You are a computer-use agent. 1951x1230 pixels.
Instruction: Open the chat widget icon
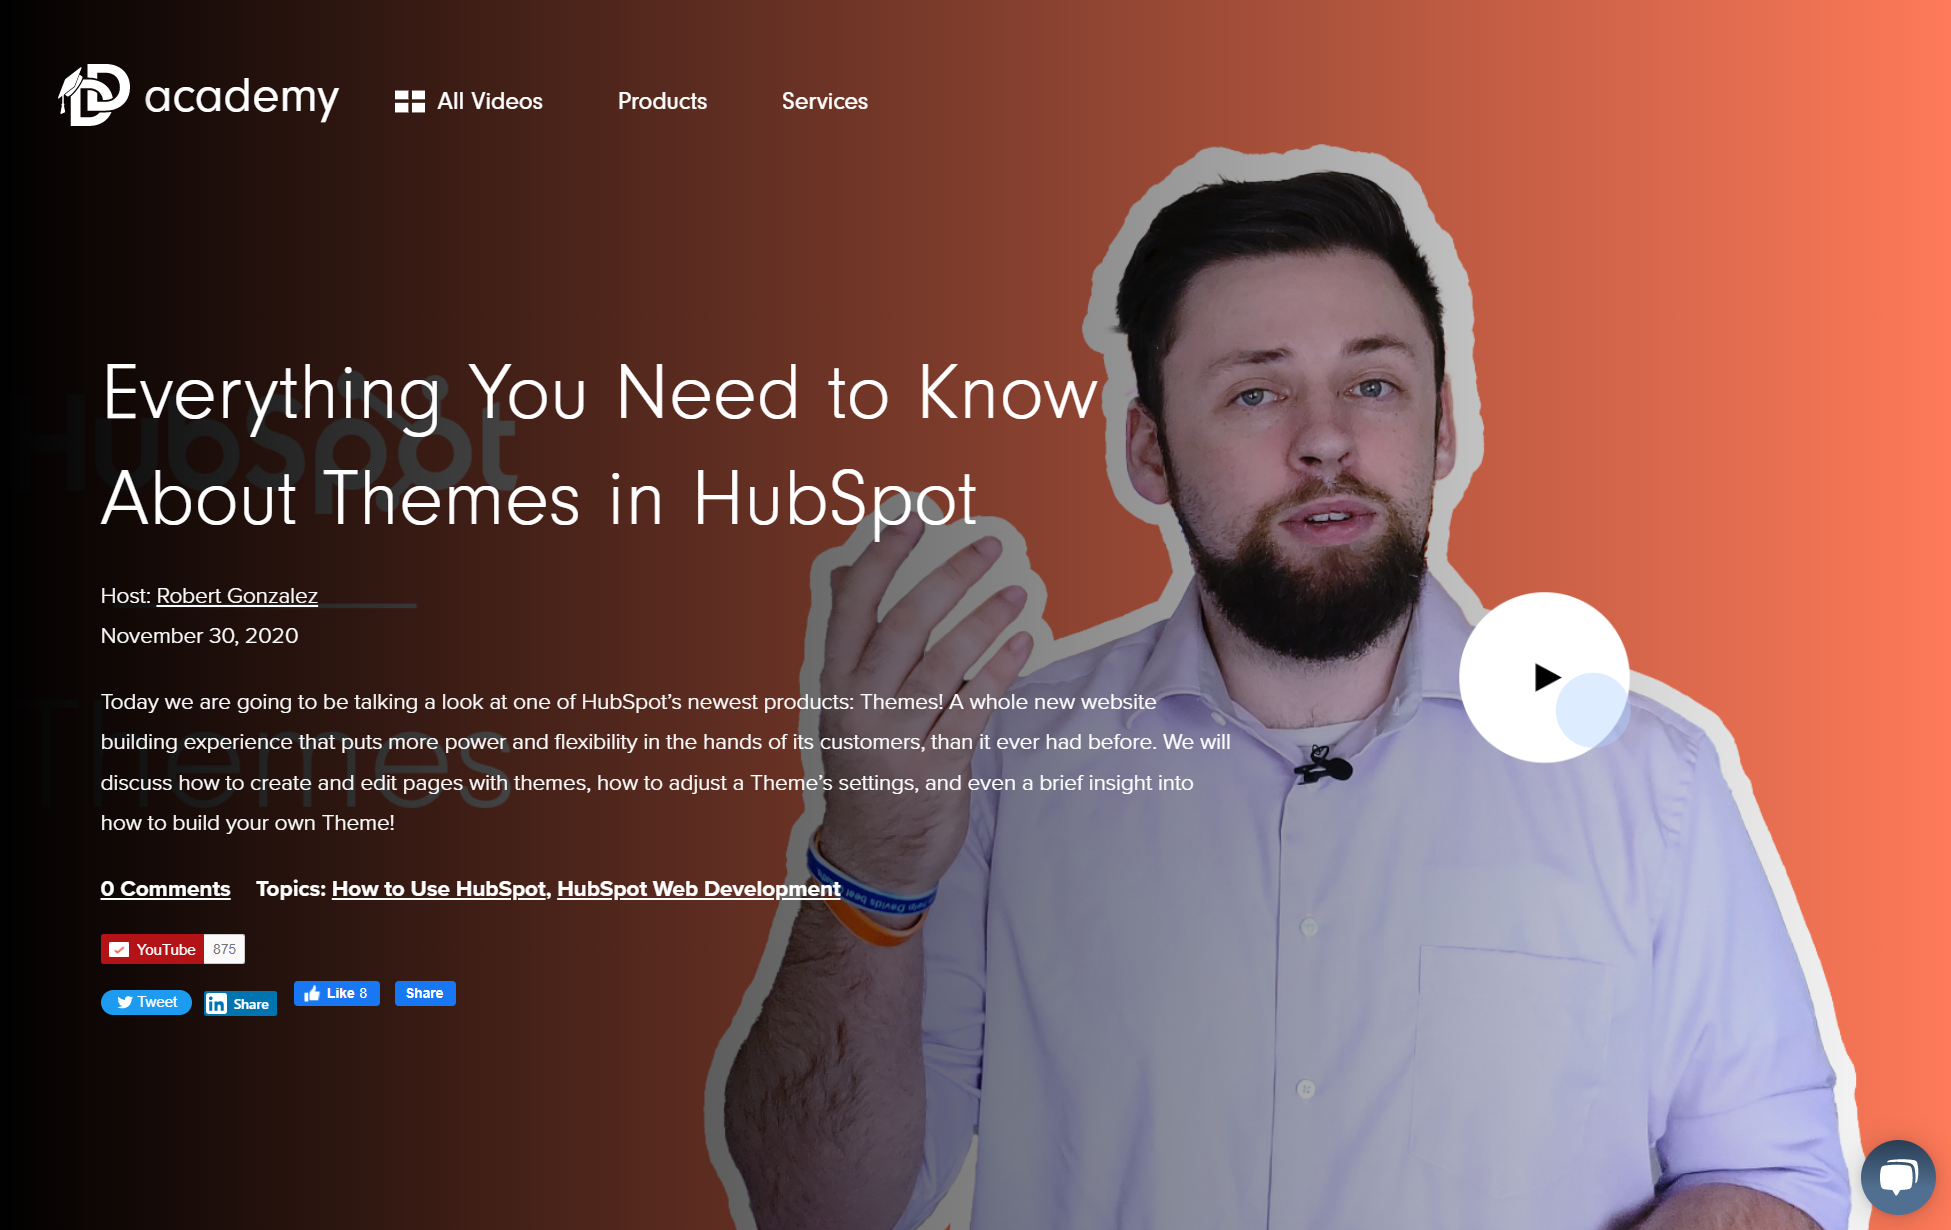(1897, 1177)
